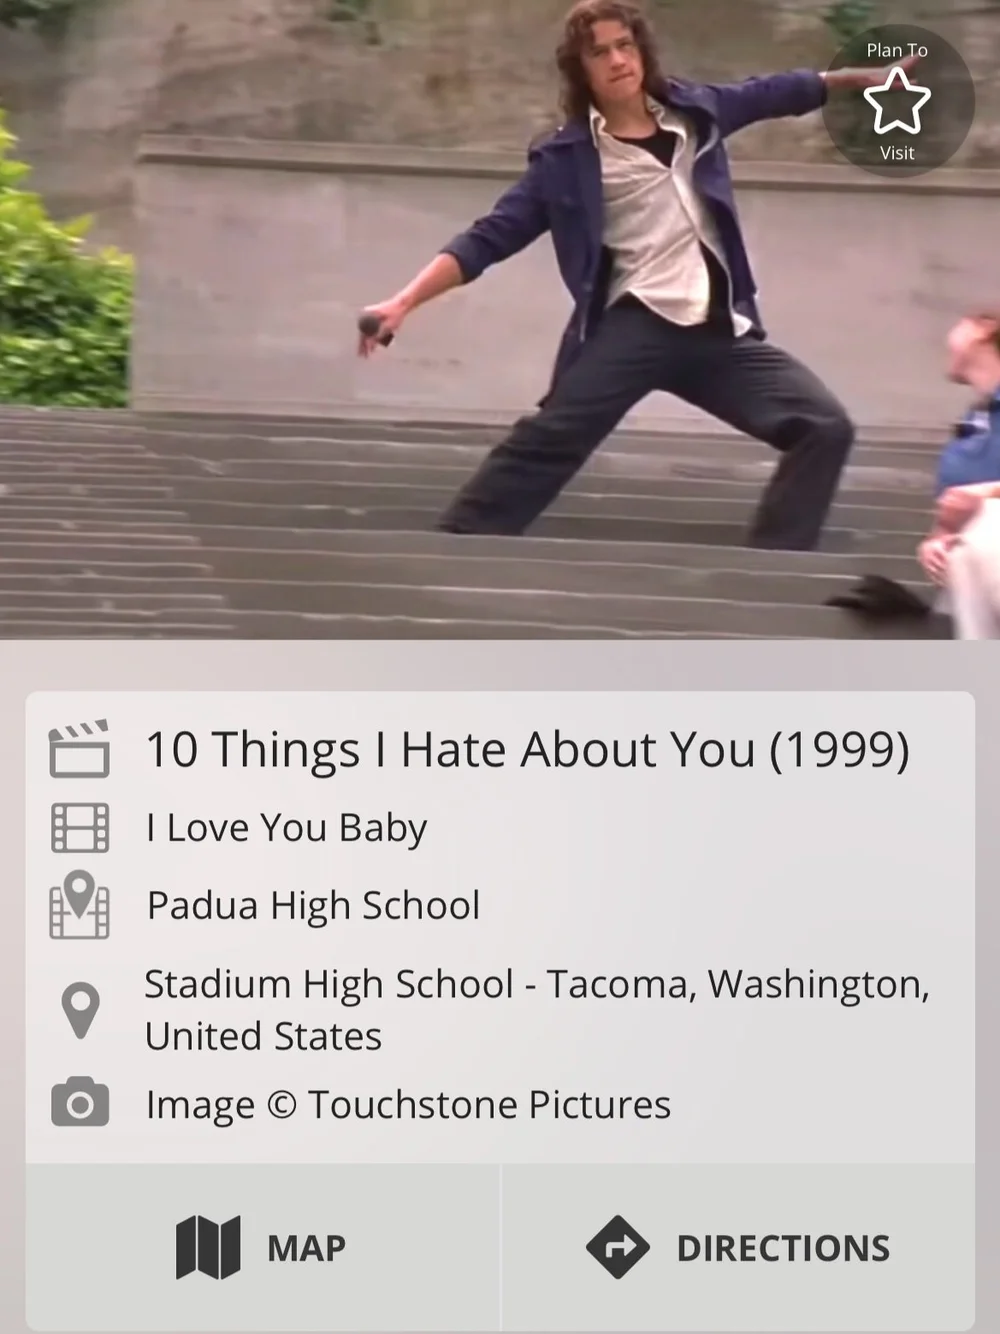The width and height of the screenshot is (1000, 1334).
Task: Click the Plan To label above the star
Action: [897, 50]
